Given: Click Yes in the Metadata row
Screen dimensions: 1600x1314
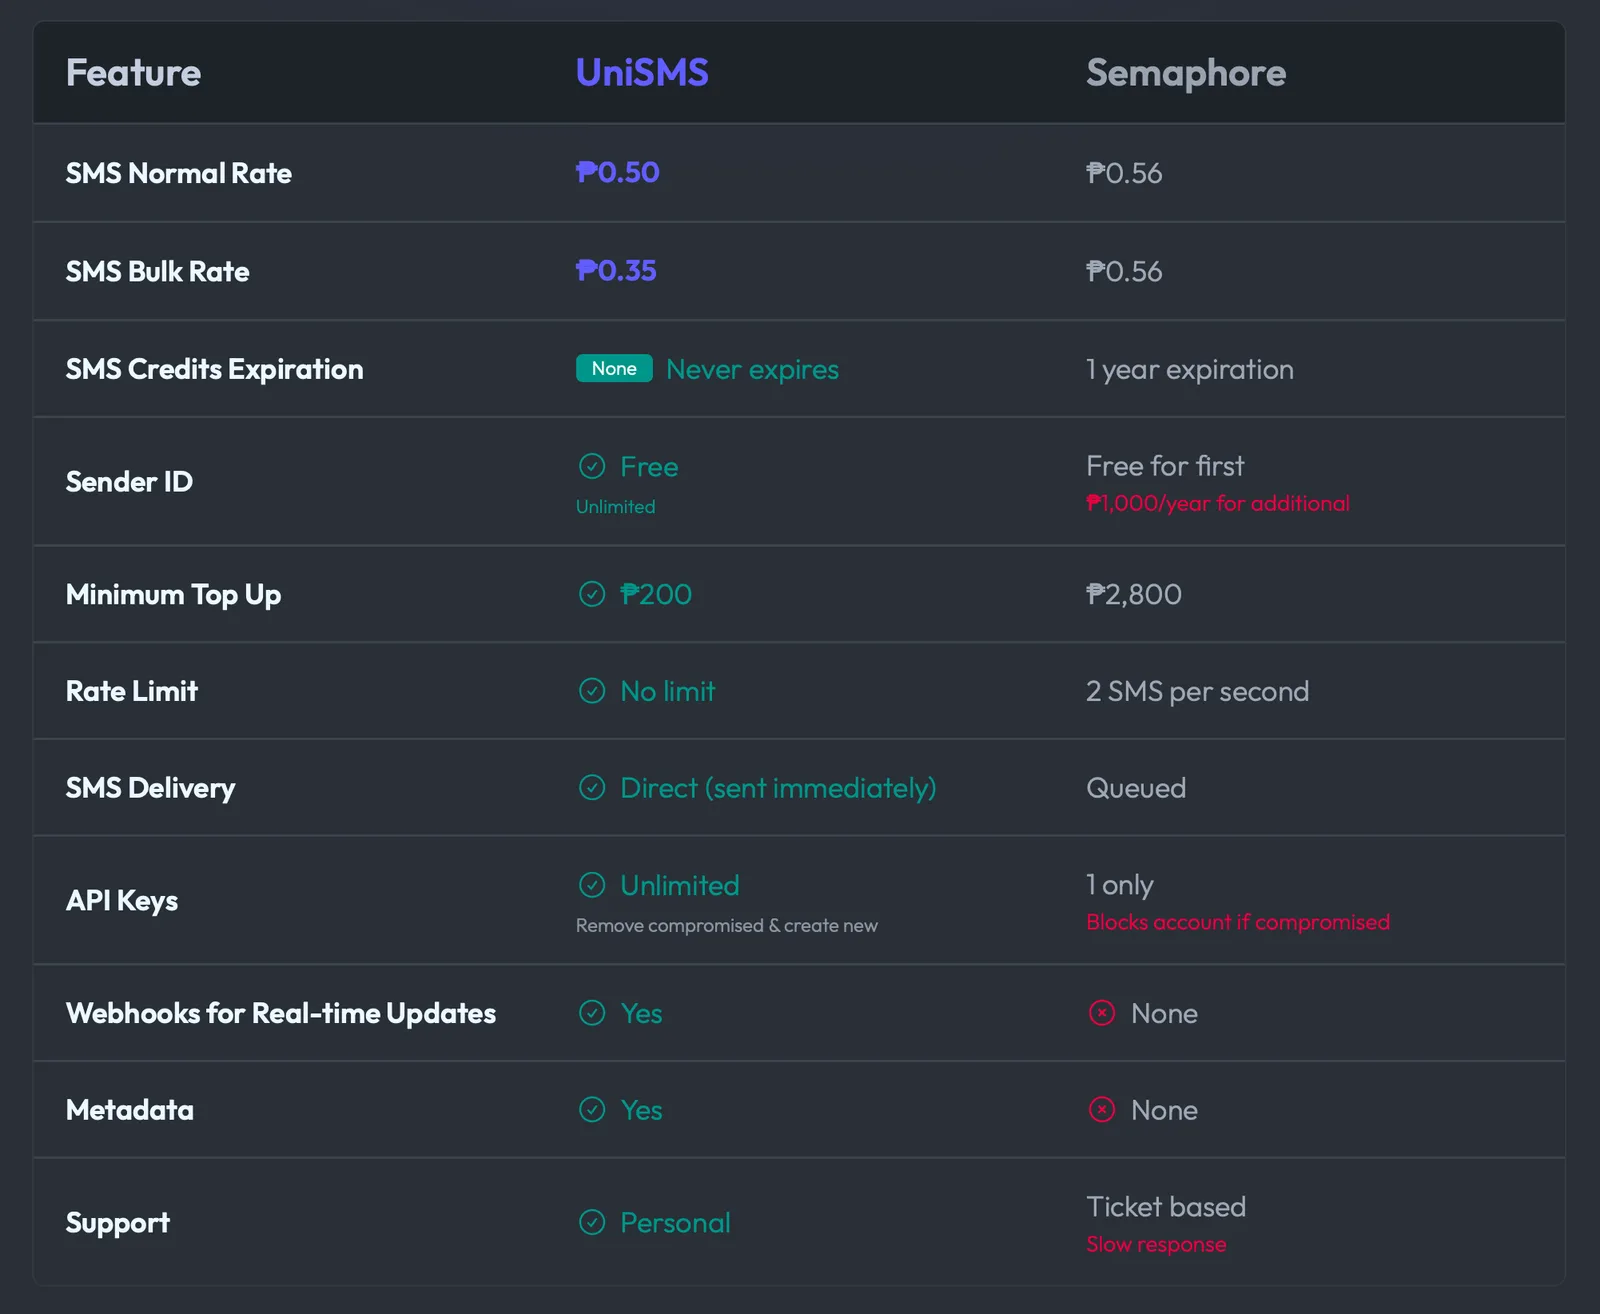Looking at the screenshot, I should (x=641, y=1110).
